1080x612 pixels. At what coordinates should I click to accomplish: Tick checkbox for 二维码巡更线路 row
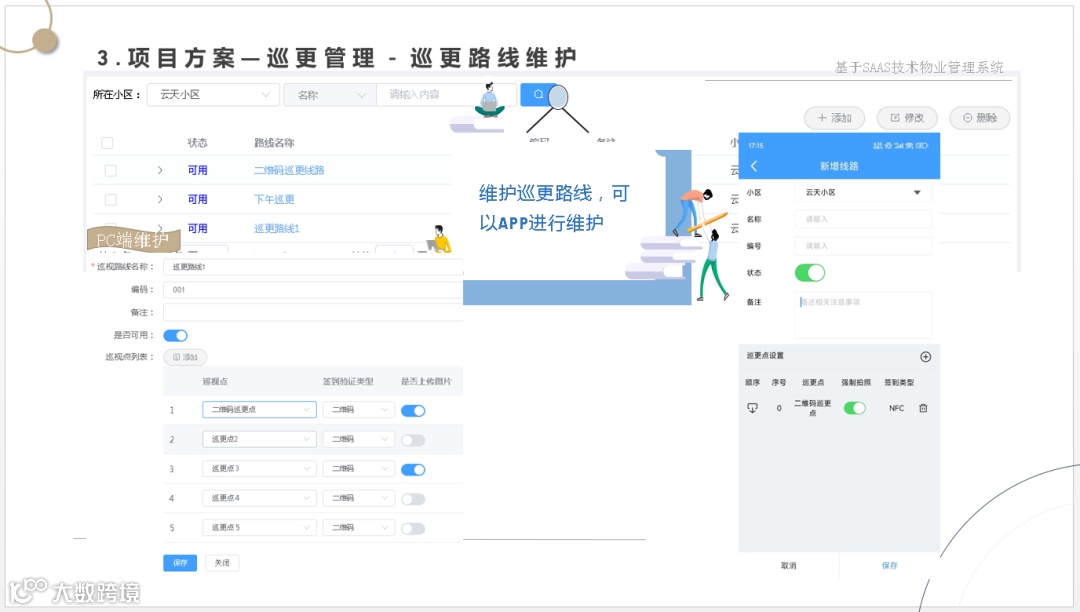(110, 171)
